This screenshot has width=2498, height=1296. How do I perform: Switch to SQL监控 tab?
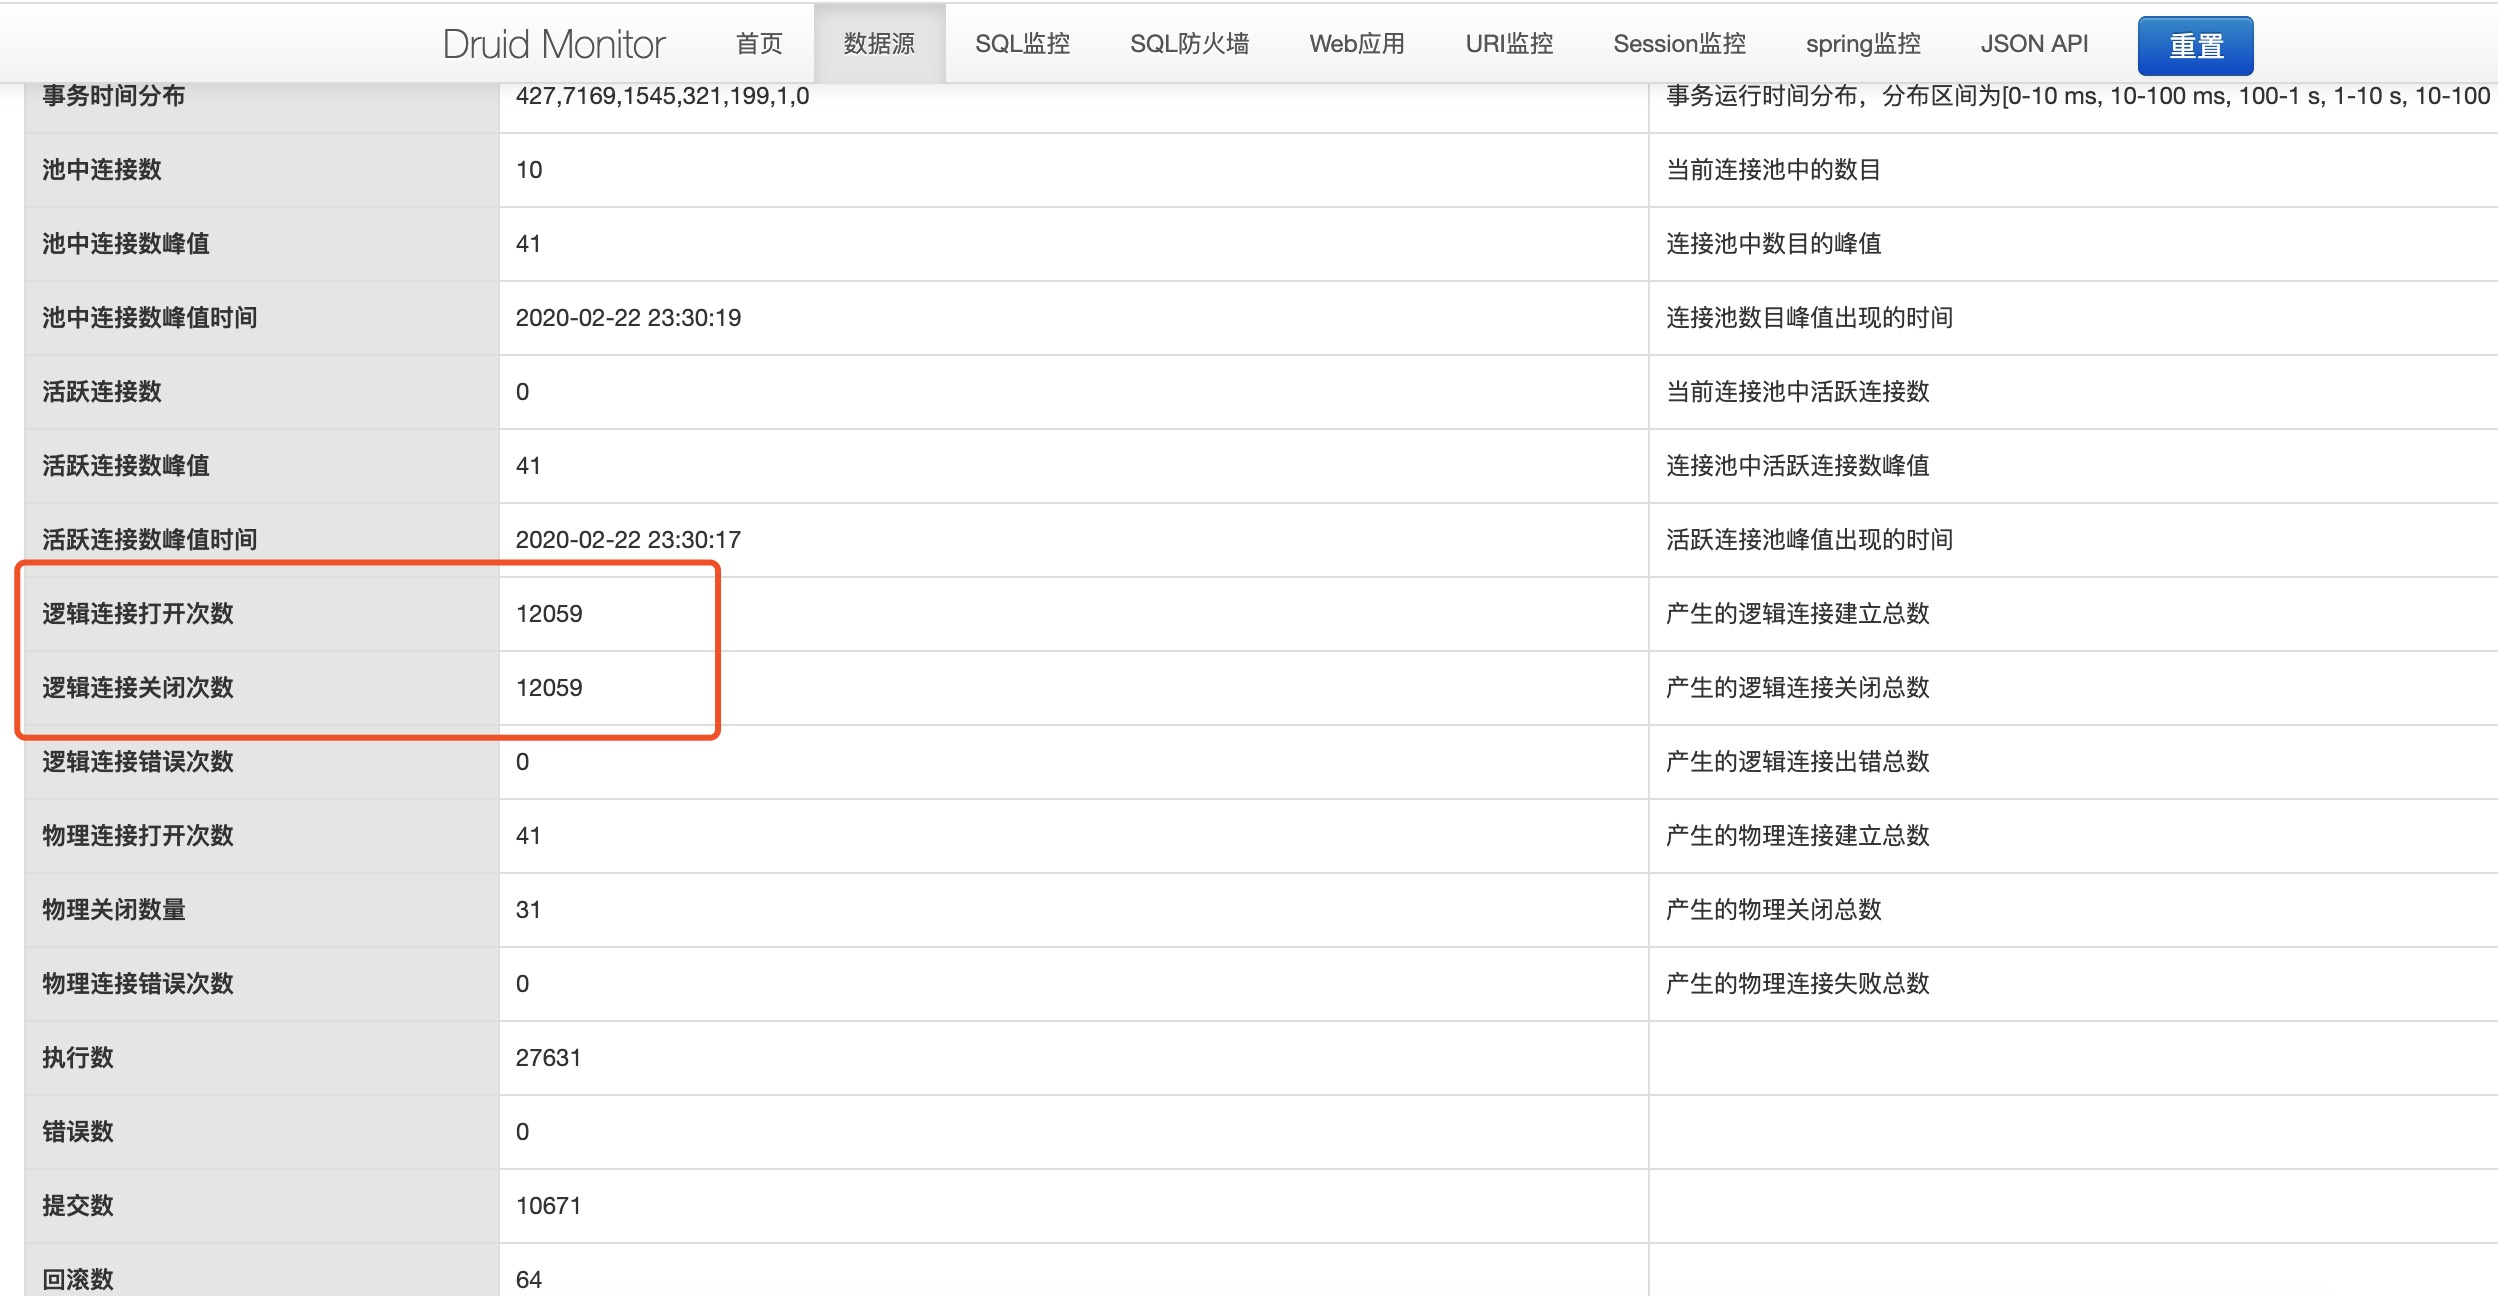point(1022,44)
